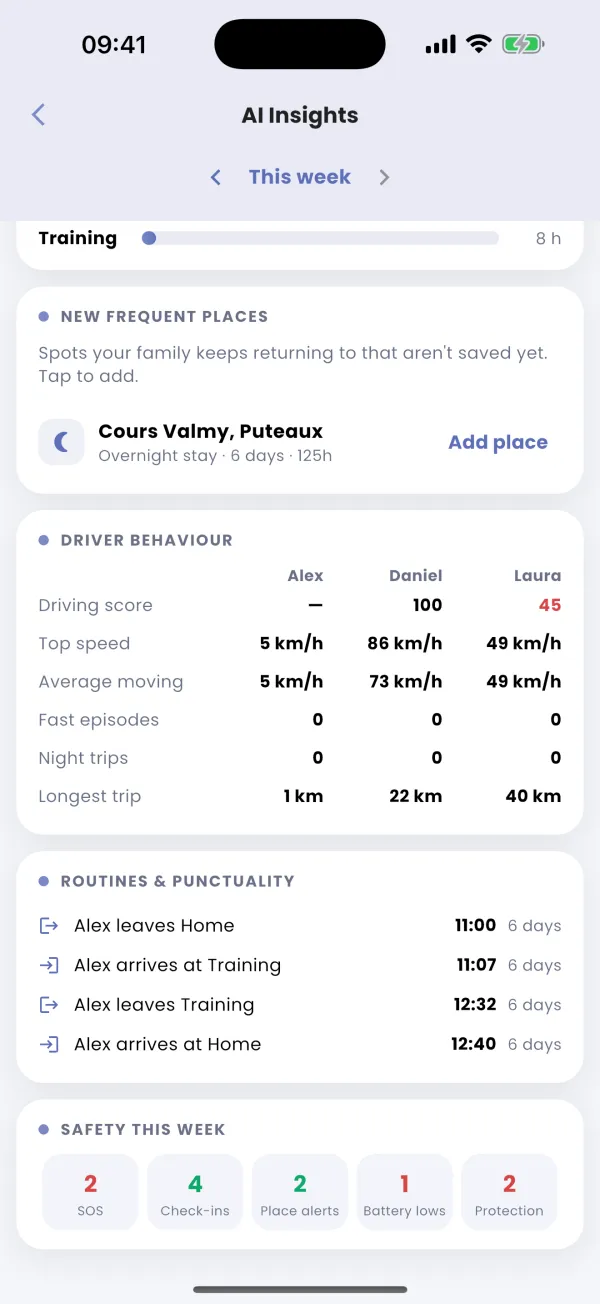Select the Daniel column header

click(x=416, y=575)
